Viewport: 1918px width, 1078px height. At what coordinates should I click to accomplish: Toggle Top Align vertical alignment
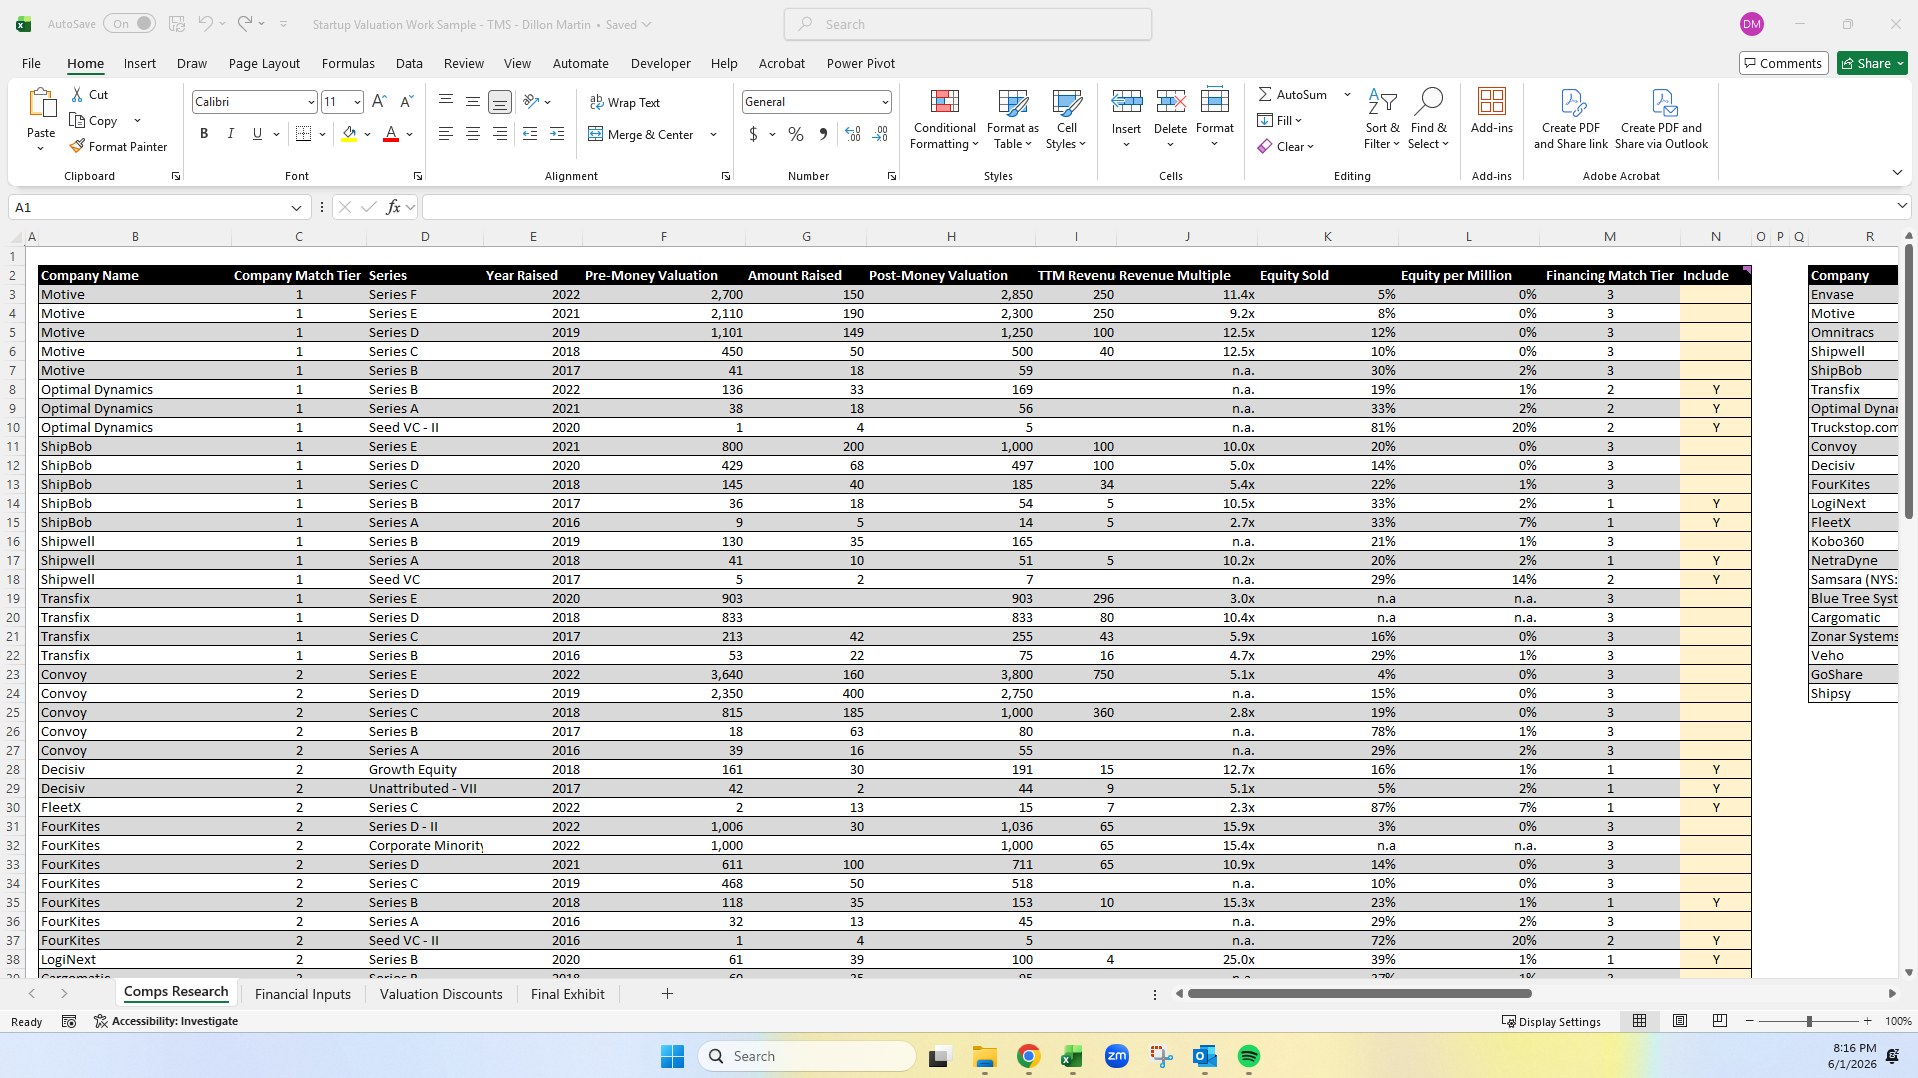(x=446, y=101)
